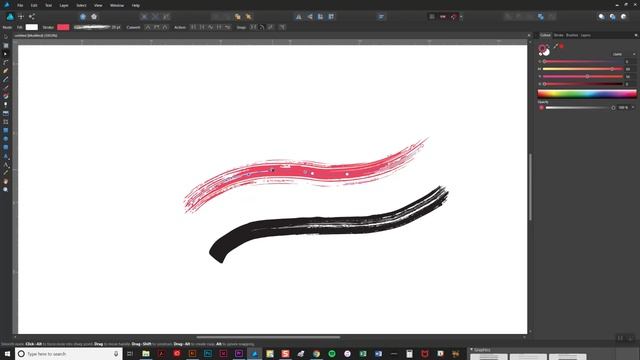The image size is (640, 360).
Task: Toggle the last Snap option icon
Action: point(282,27)
